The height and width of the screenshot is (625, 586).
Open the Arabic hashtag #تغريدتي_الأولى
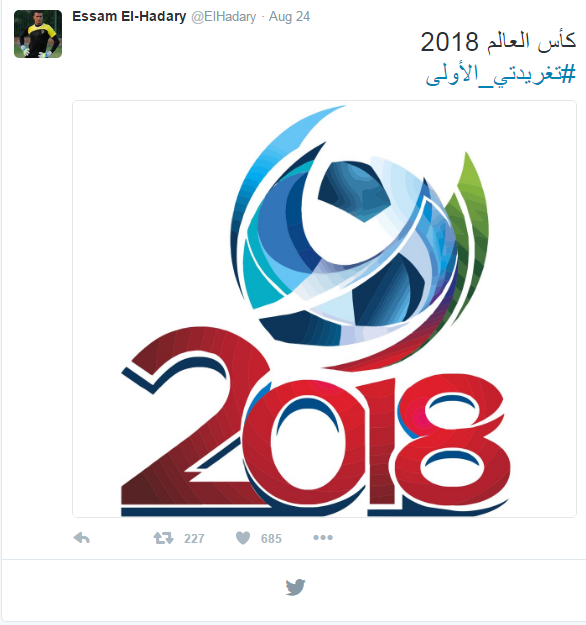click(x=501, y=74)
